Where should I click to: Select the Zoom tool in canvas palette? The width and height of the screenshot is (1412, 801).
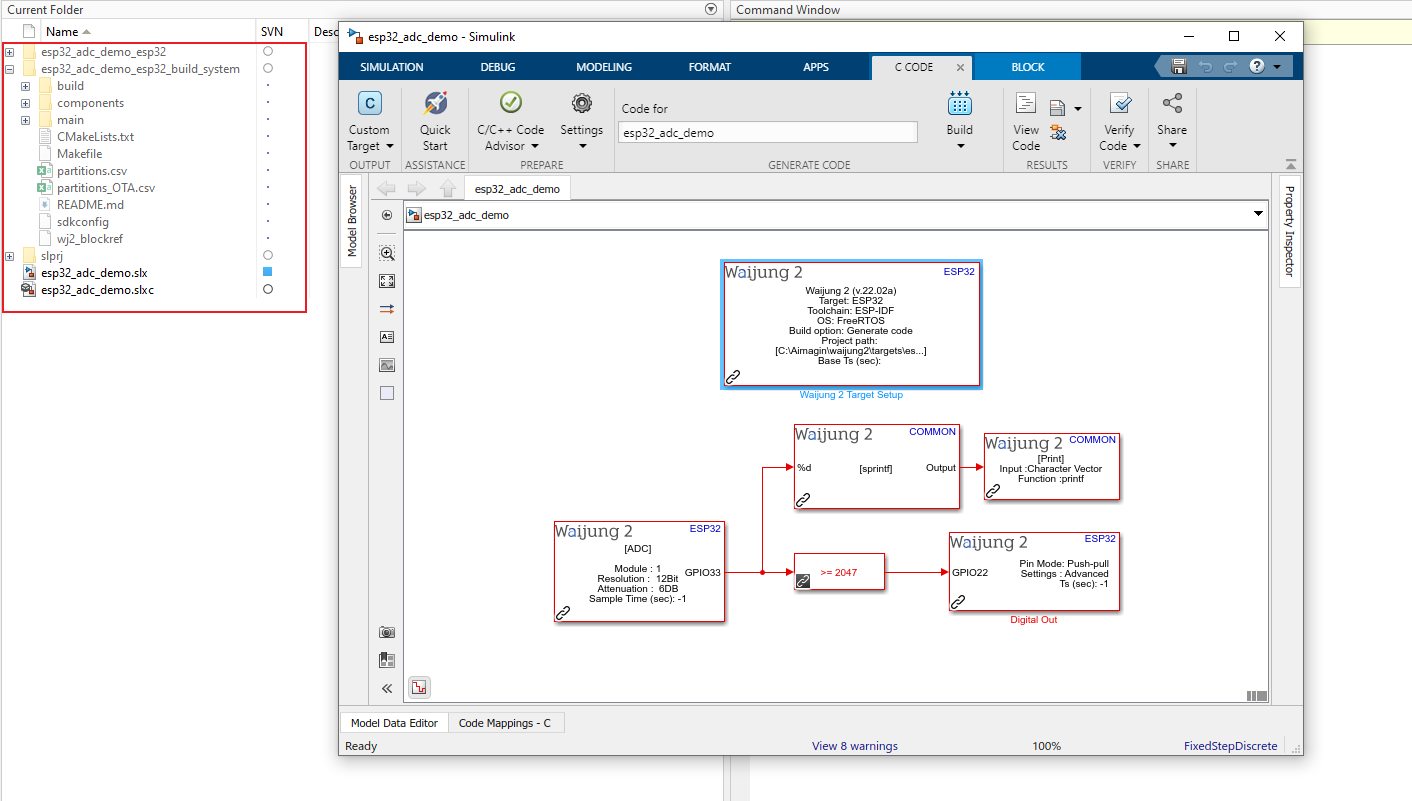[x=387, y=253]
